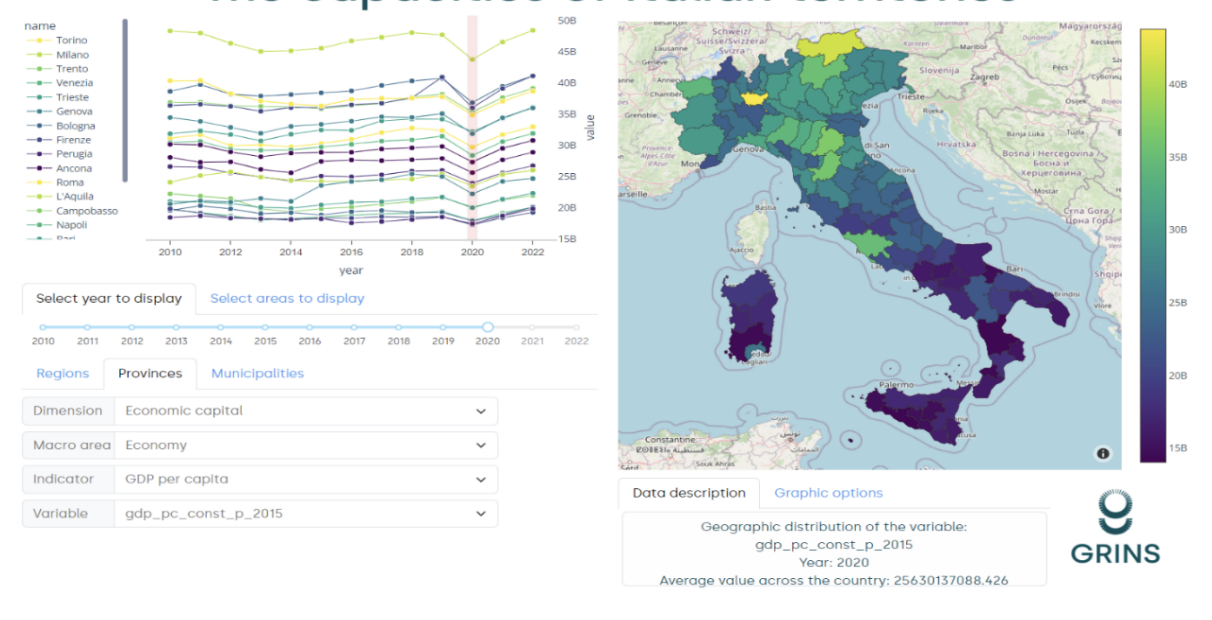The width and height of the screenshot is (1212, 620).
Task: Switch to Select areas to display tab
Action: 287,298
